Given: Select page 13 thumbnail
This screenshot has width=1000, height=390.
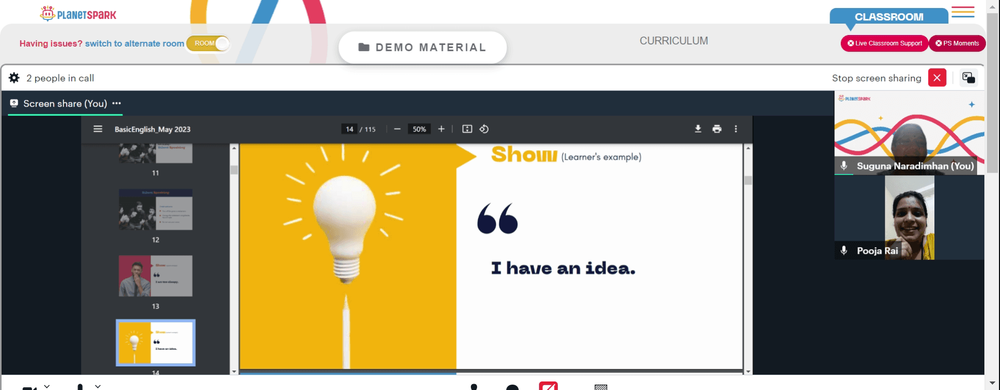Looking at the screenshot, I should tap(156, 276).
